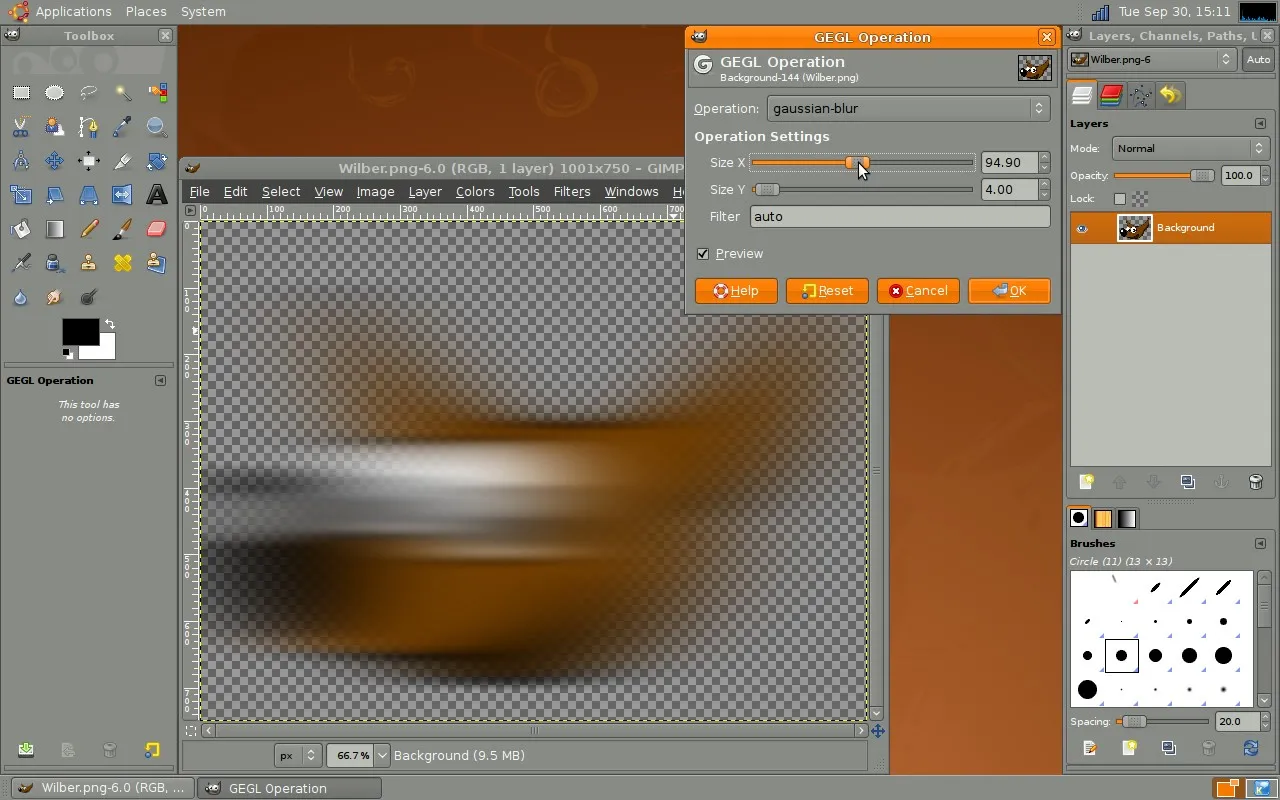This screenshot has width=1280, height=800.
Task: Delete layer using the trash icon
Action: 1256,482
